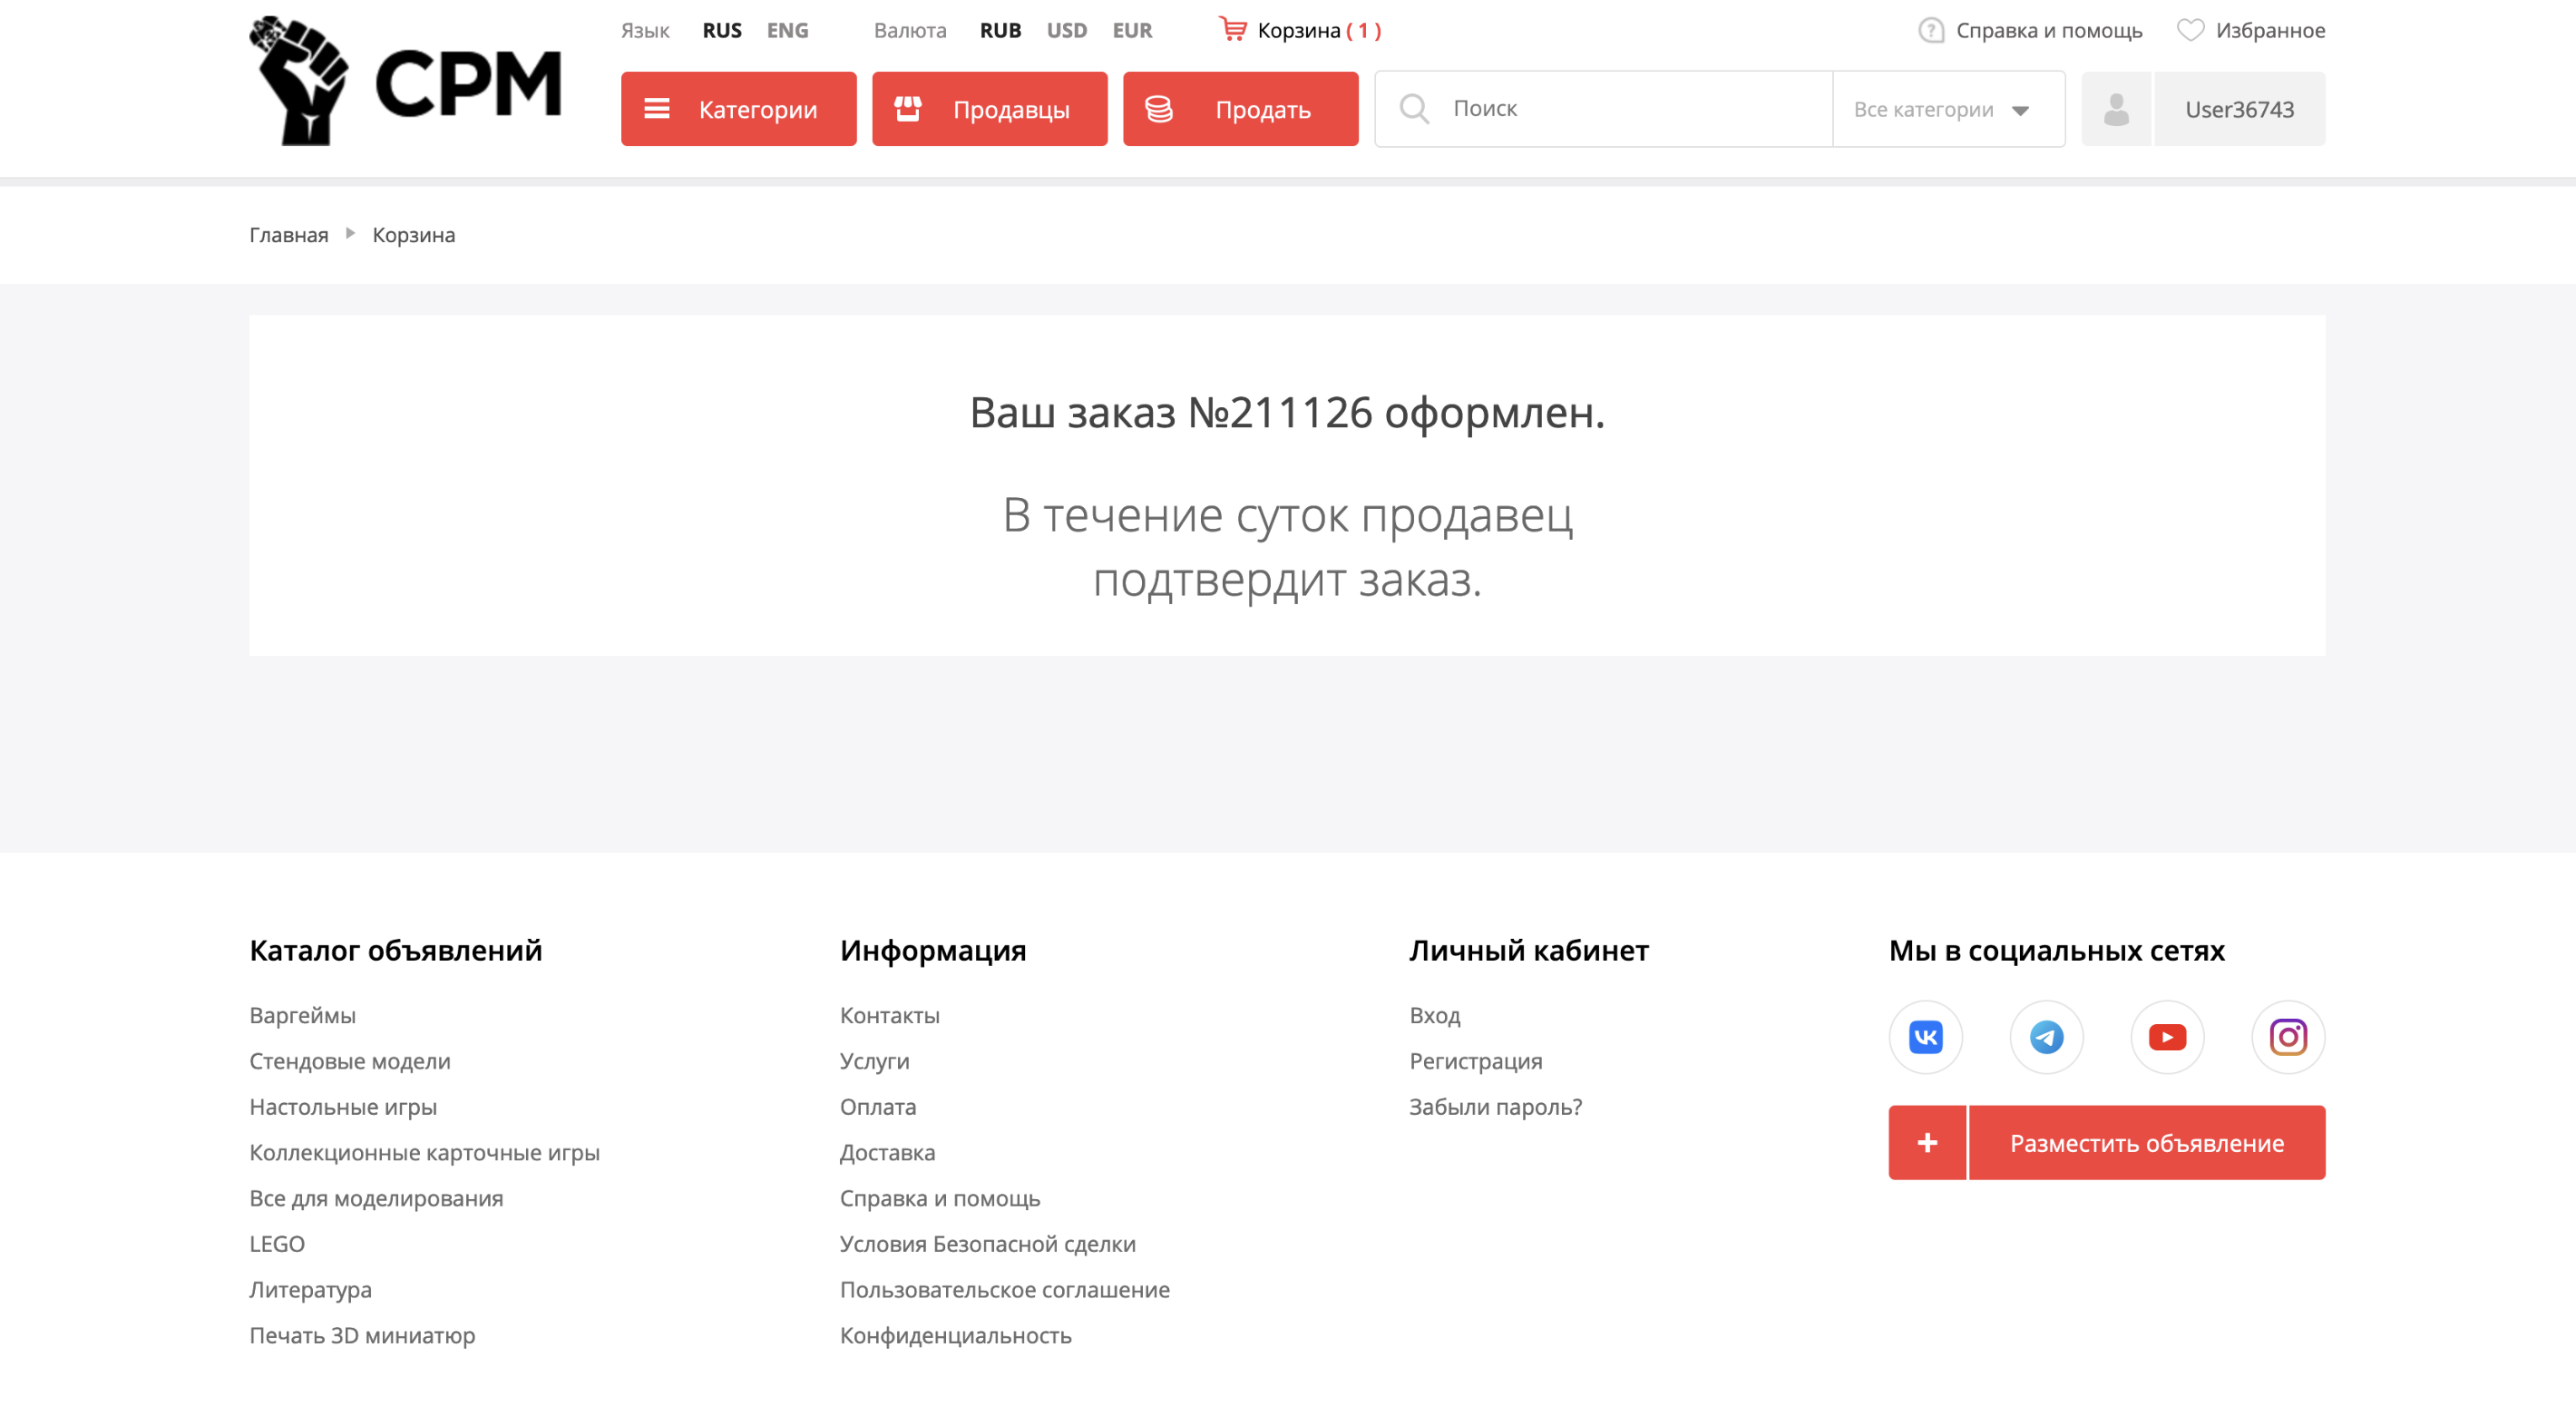Open the Instagram profile icon
This screenshot has width=2576, height=1406.
(x=2288, y=1037)
